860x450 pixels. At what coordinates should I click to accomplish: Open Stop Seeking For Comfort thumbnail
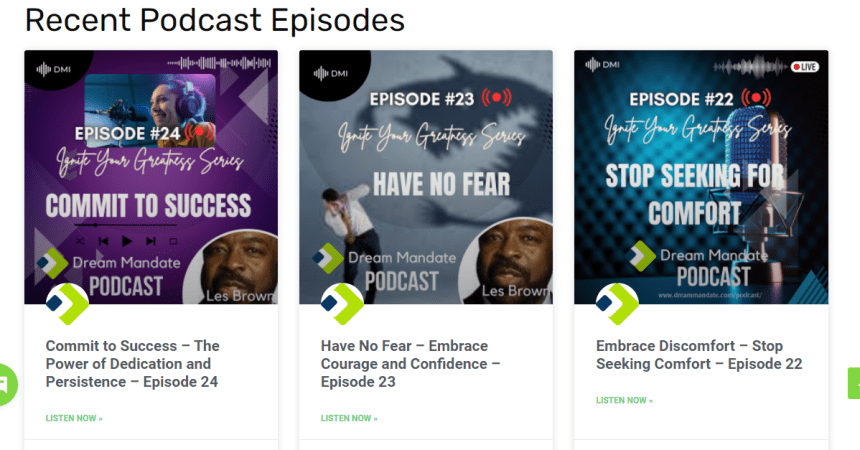pyautogui.click(x=701, y=177)
